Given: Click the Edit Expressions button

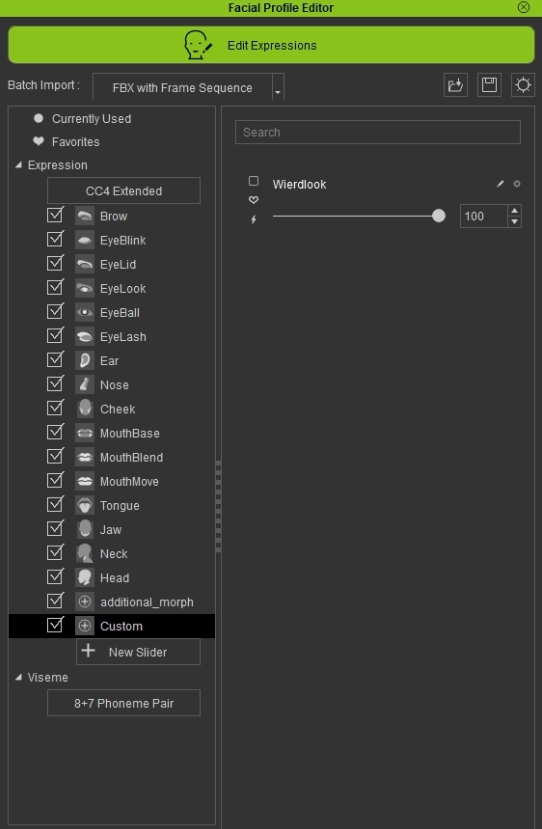Looking at the screenshot, I should (271, 45).
